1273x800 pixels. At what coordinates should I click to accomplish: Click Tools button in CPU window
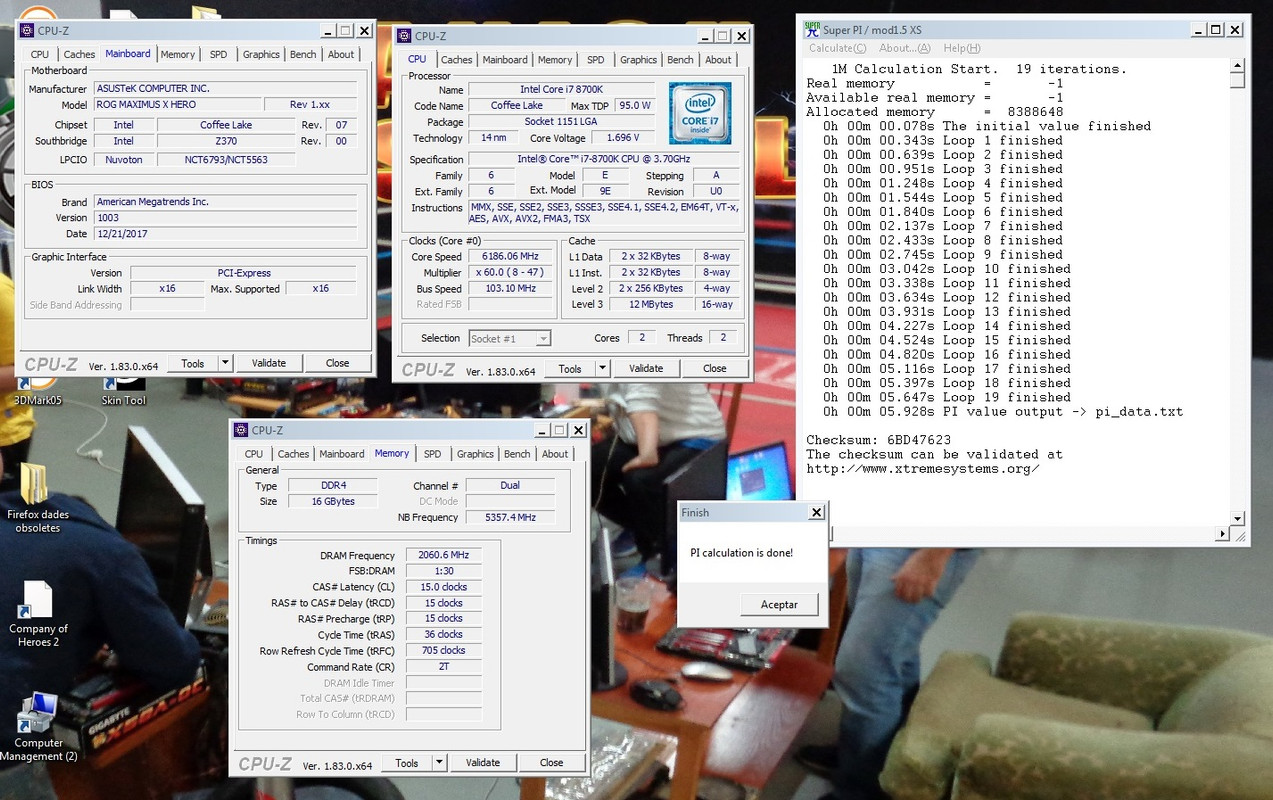[x=569, y=368]
